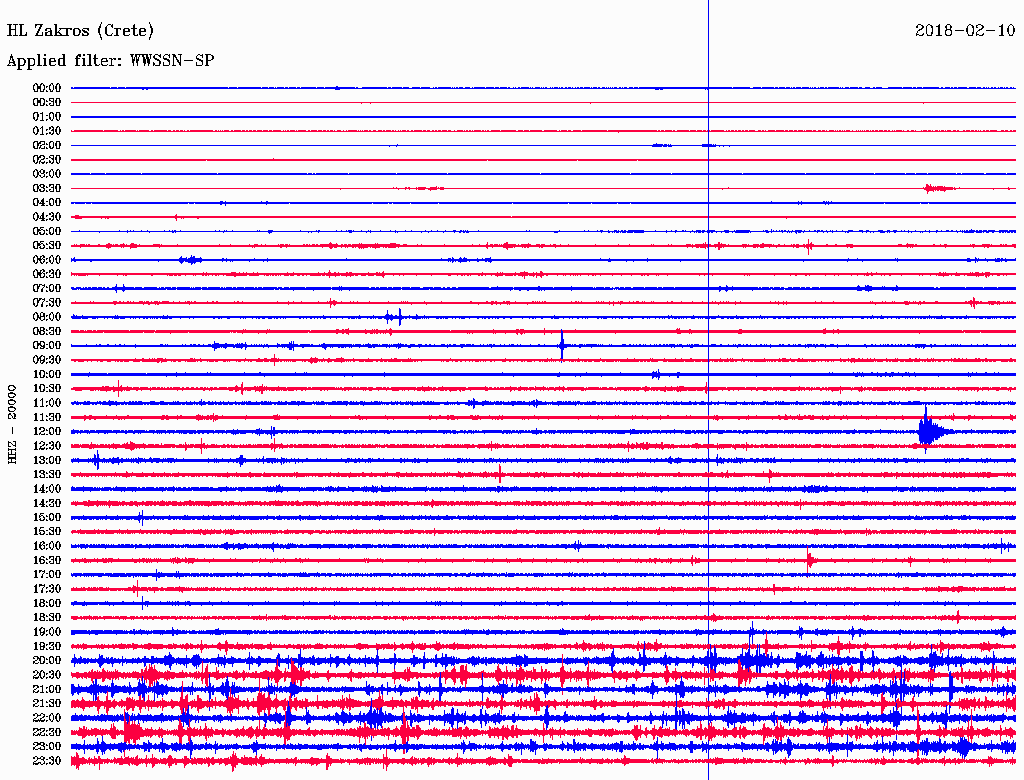Click the 12:00 time label

[x=47, y=431]
